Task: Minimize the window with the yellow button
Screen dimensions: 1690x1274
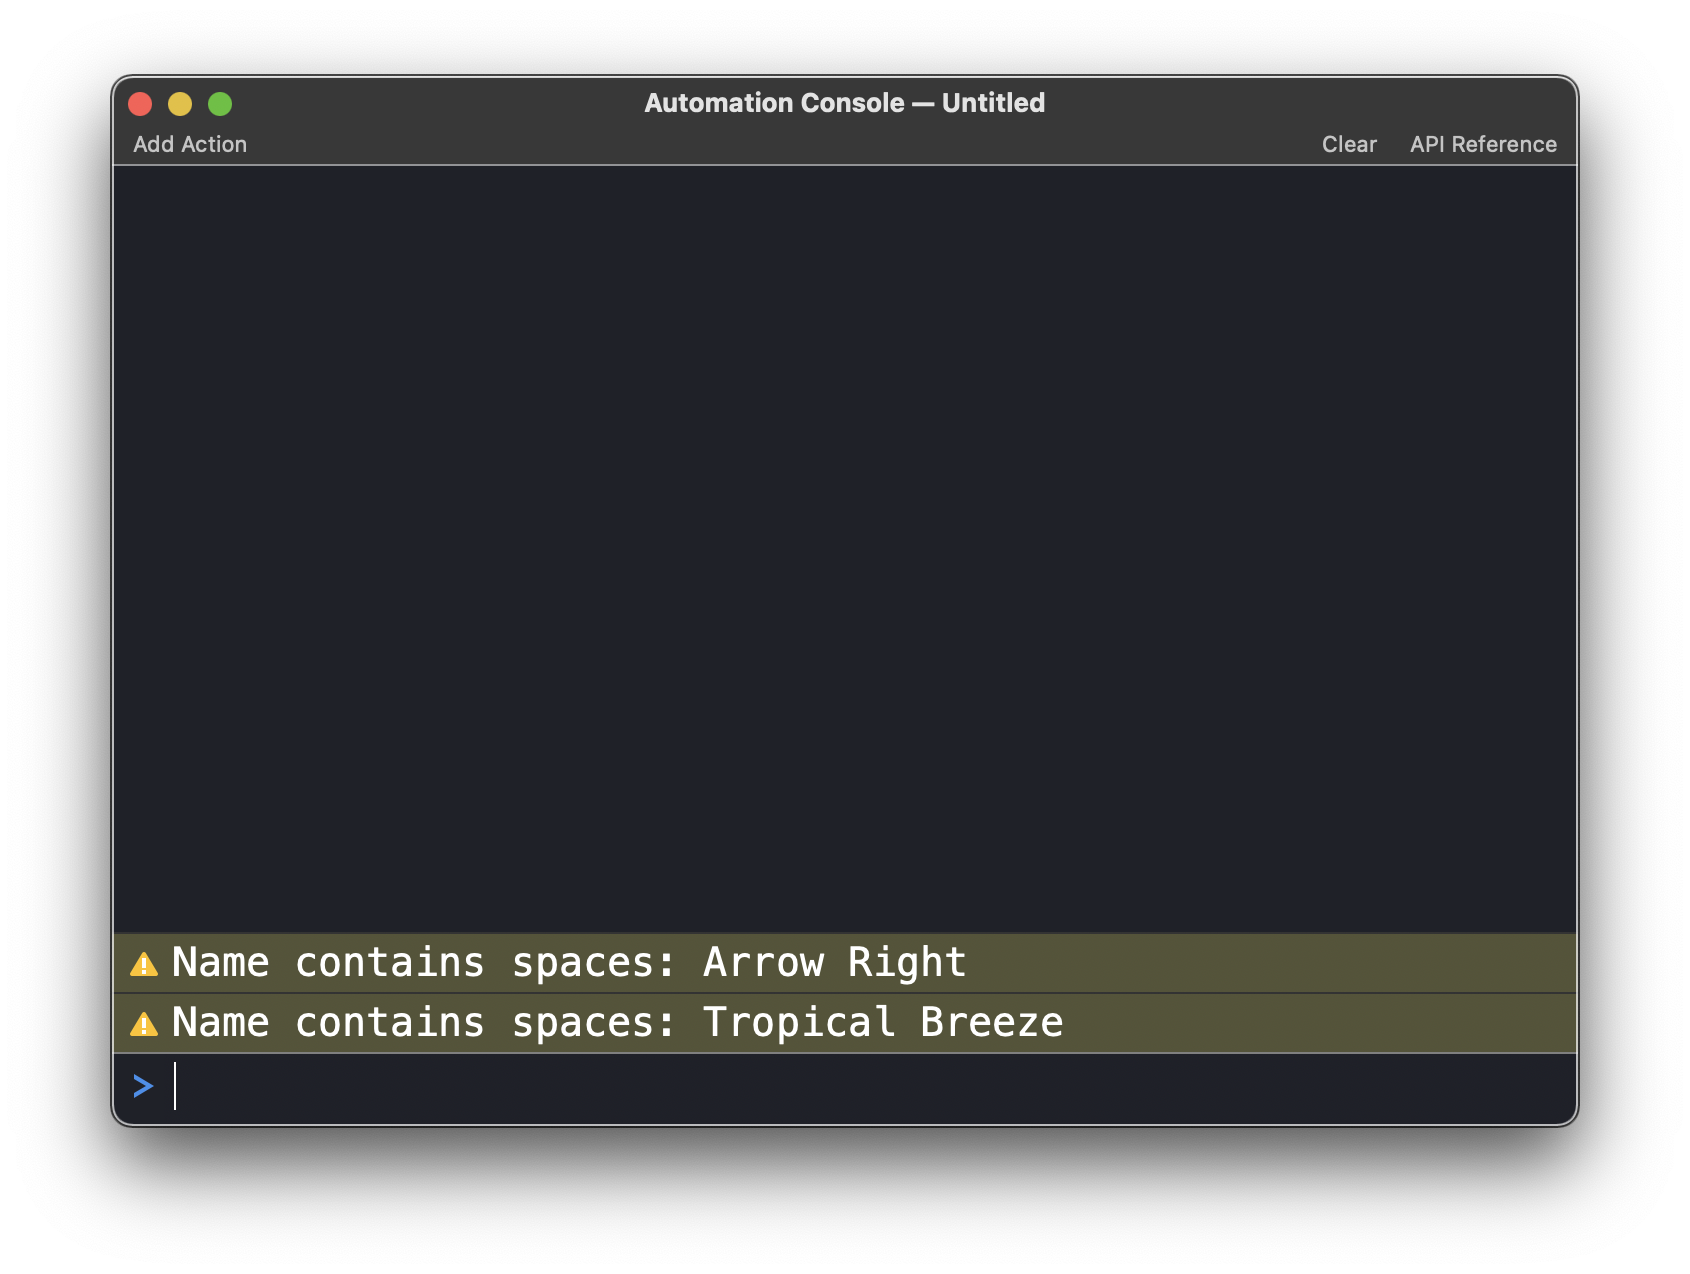Action: [180, 104]
